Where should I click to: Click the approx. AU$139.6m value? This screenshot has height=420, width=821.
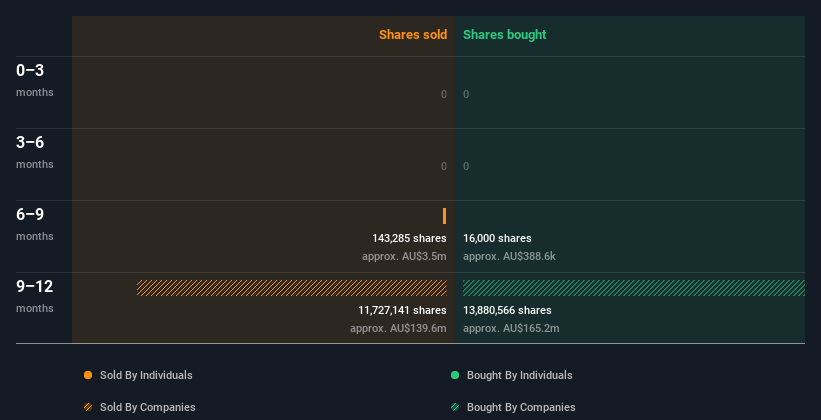398,329
